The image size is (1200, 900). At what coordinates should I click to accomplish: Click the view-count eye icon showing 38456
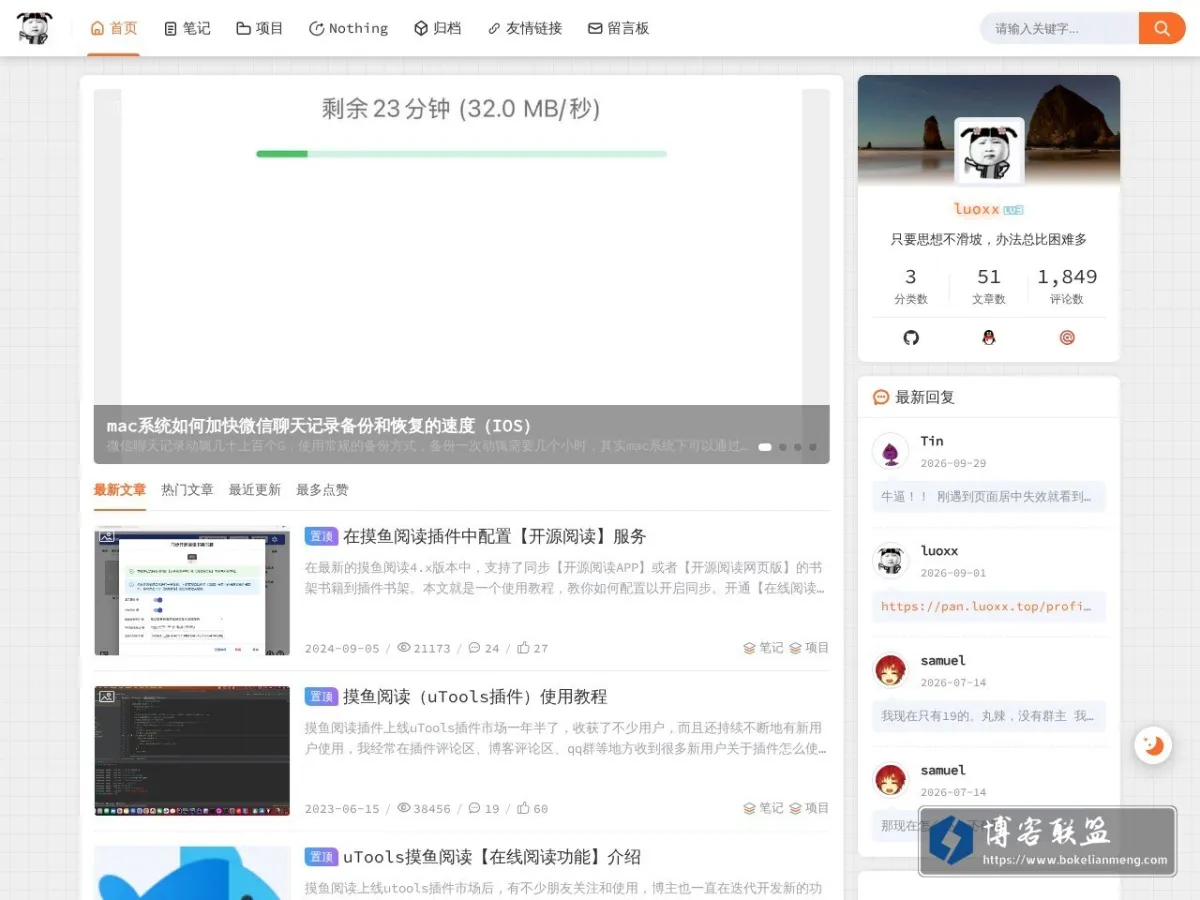tap(404, 807)
